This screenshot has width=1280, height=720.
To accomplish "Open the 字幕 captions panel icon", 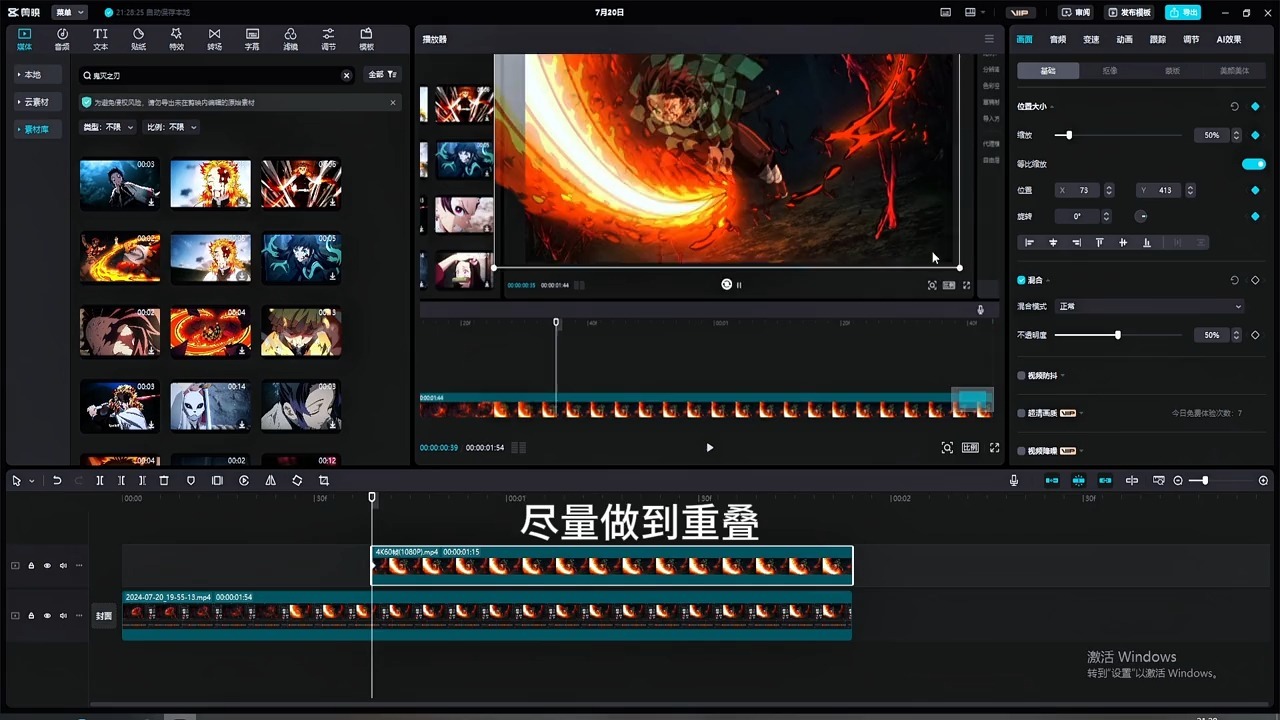I will 252,39.
